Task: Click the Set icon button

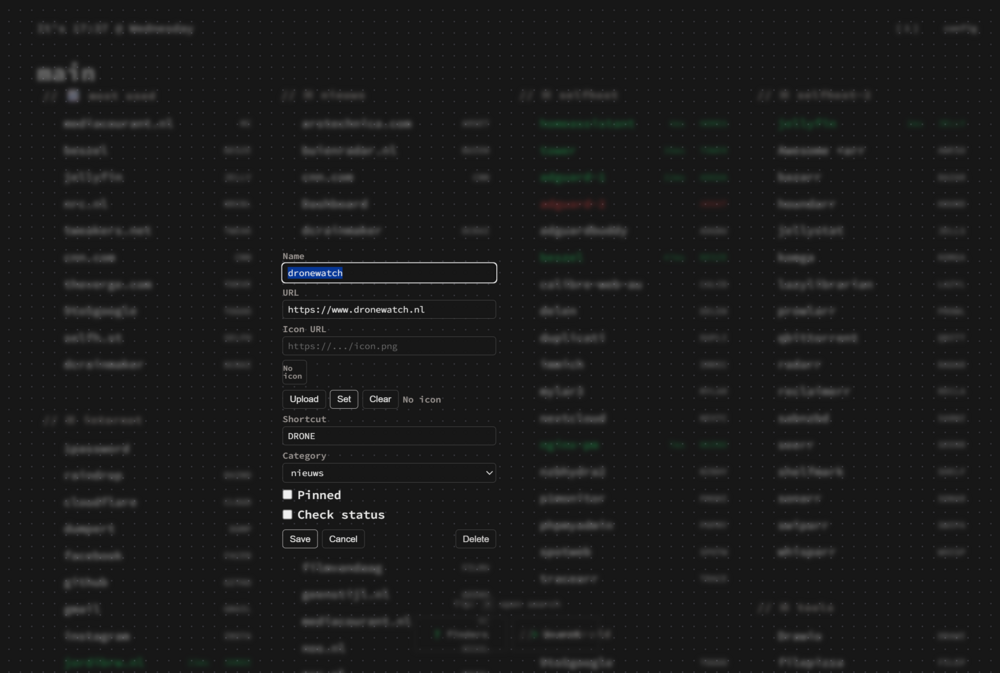Action: point(344,399)
